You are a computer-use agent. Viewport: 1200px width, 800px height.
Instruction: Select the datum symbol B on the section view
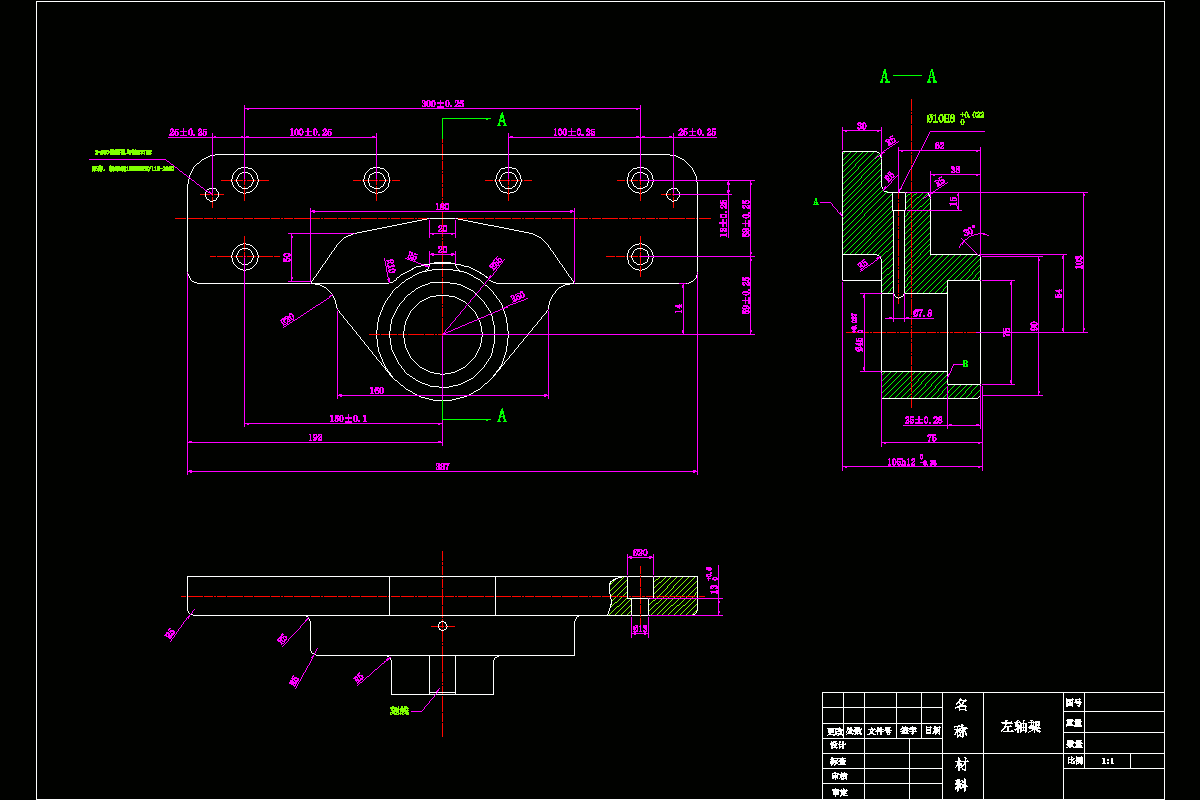point(965,362)
